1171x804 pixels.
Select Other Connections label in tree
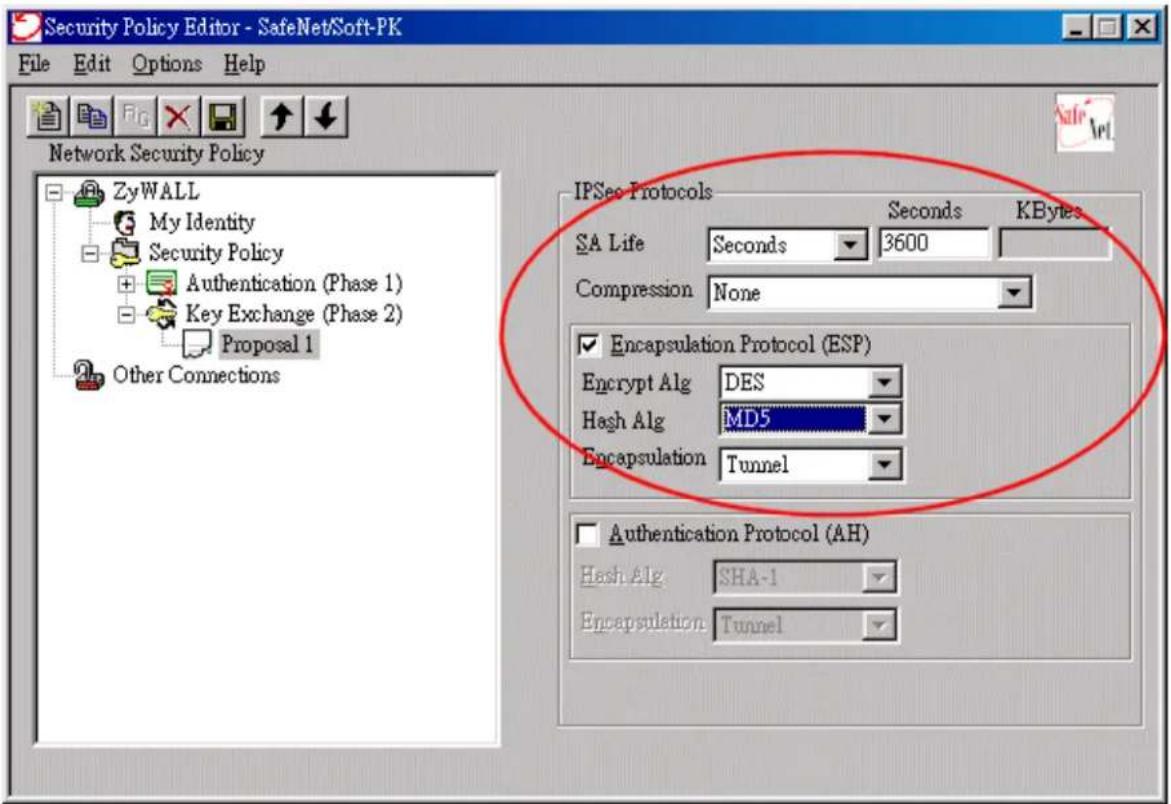[196, 375]
